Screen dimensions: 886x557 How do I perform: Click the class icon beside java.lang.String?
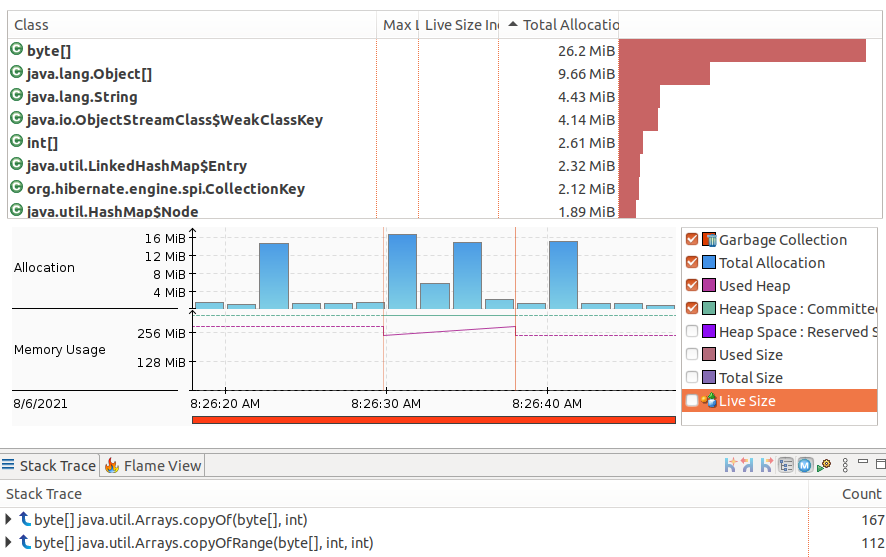click(17, 96)
